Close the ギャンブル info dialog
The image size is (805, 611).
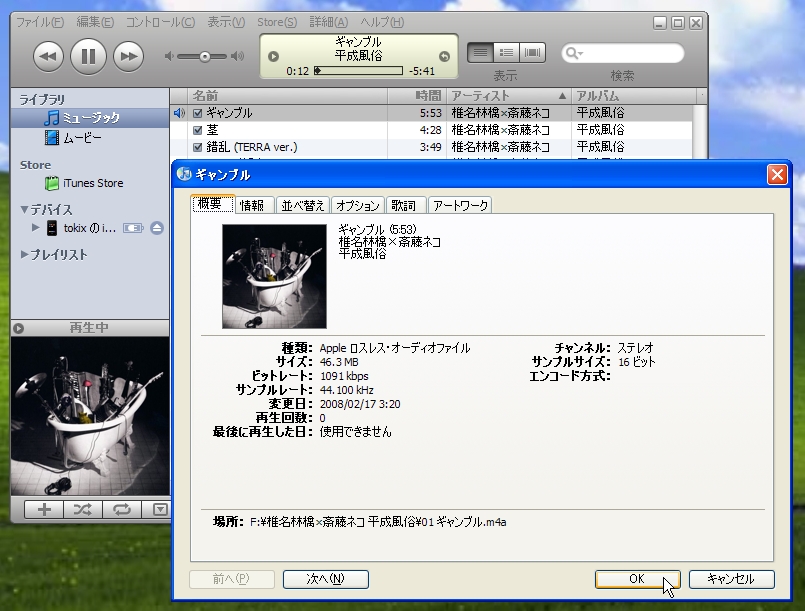coord(777,175)
